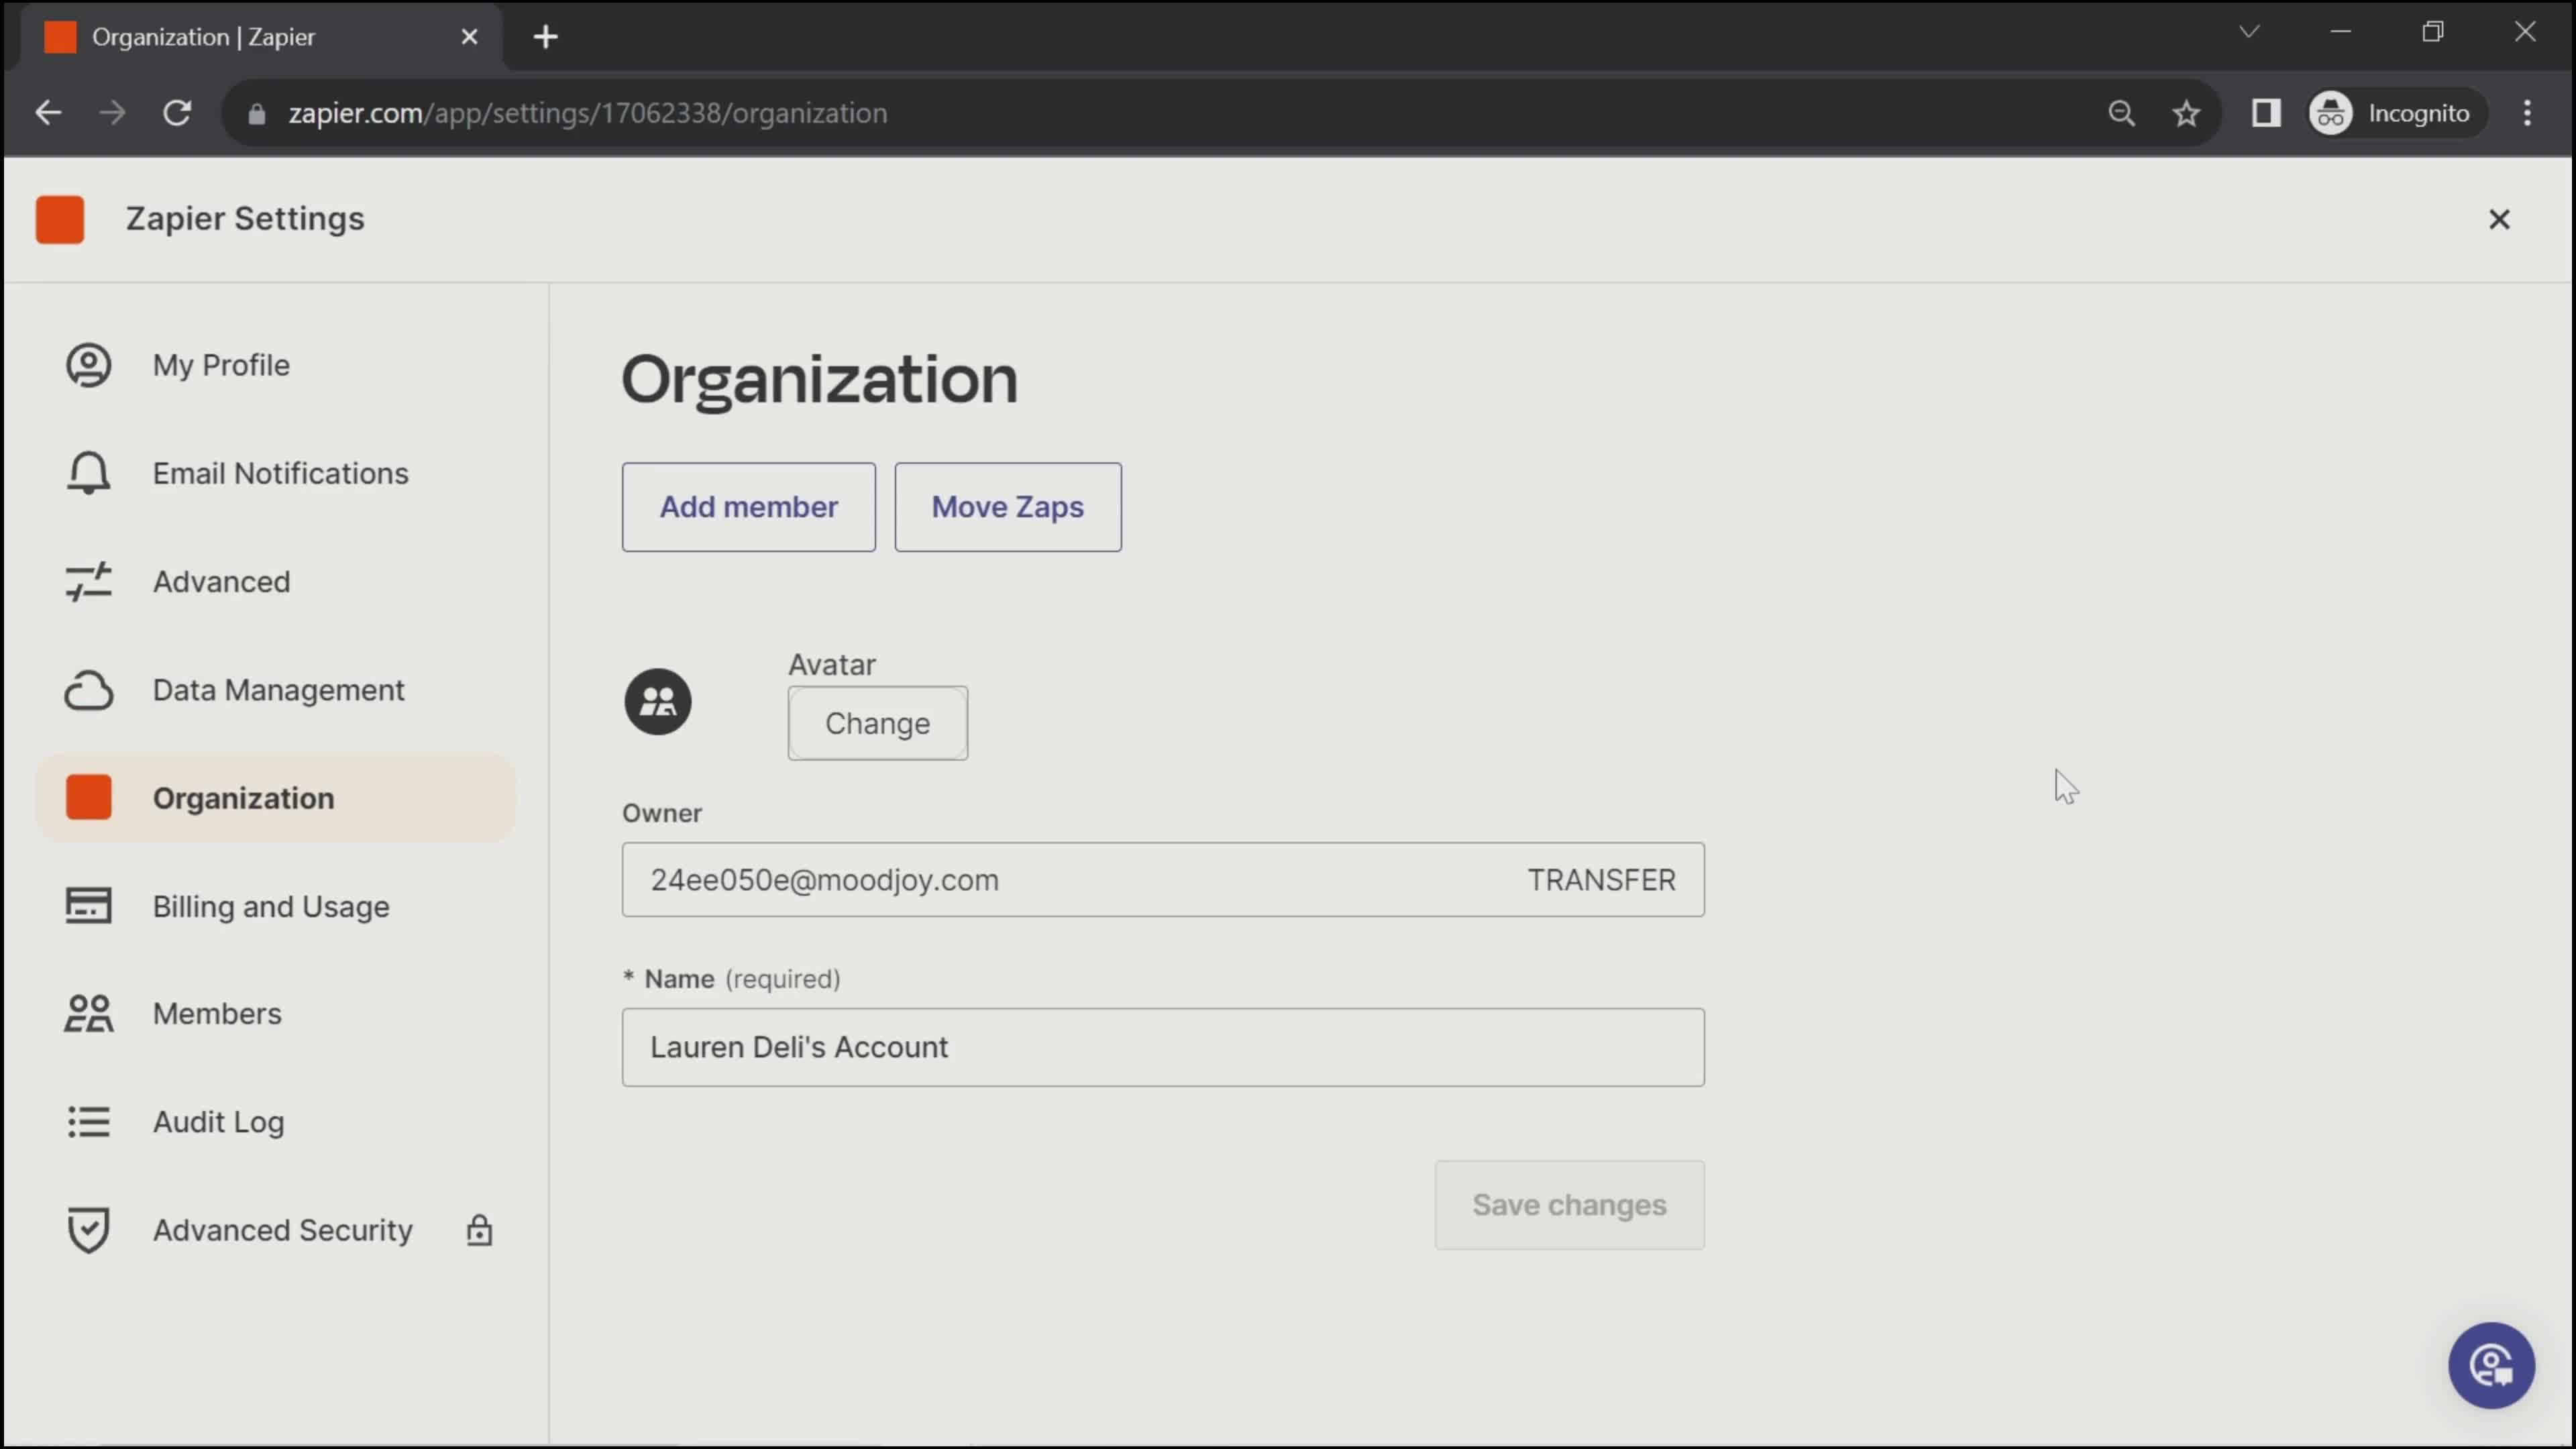Click the Organization group icon
Image resolution: width=2576 pixels, height=1449 pixels.
click(x=656, y=700)
